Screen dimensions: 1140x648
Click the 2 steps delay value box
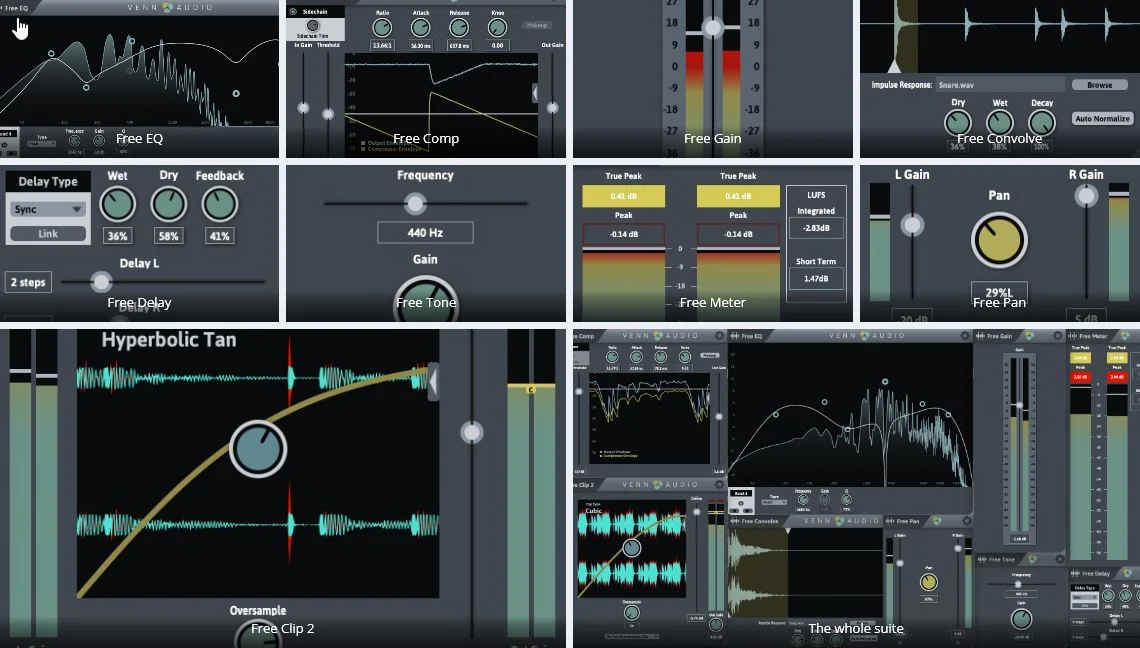(x=28, y=282)
